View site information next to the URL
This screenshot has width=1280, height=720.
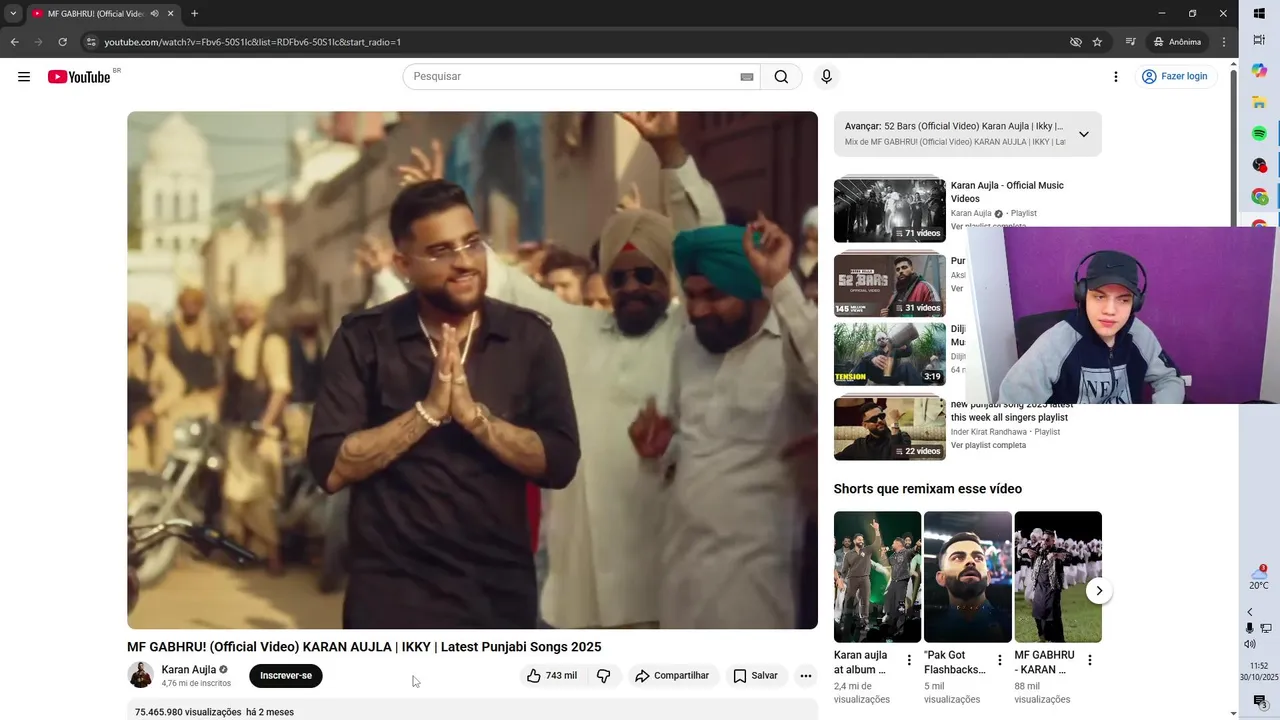[91, 42]
